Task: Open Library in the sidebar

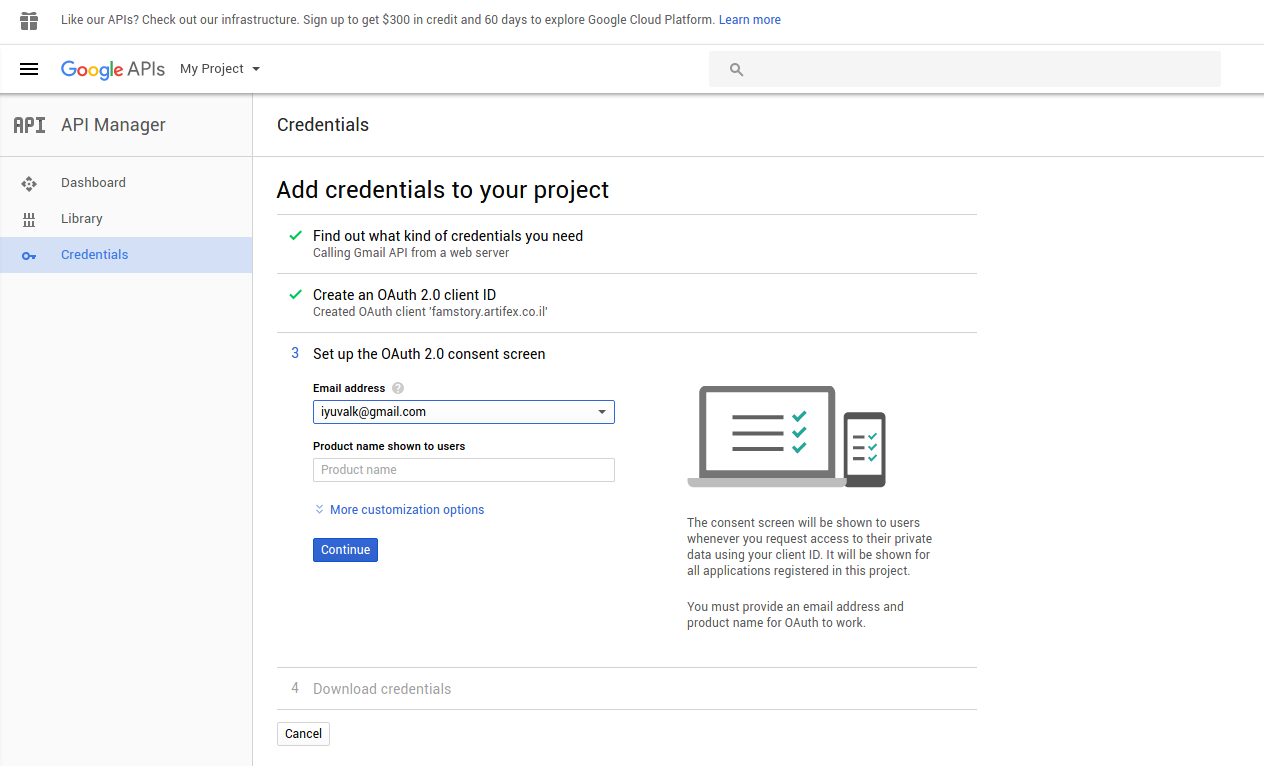Action: point(82,219)
